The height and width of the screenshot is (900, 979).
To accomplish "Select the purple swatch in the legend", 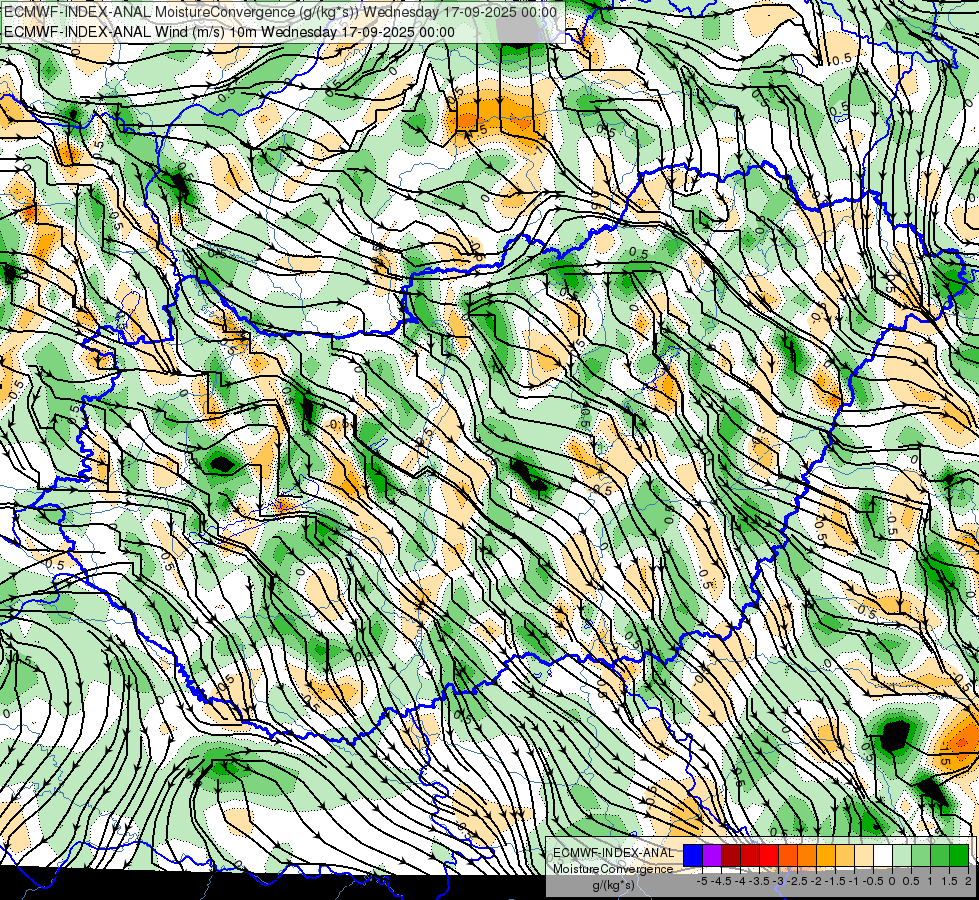I will [x=712, y=855].
